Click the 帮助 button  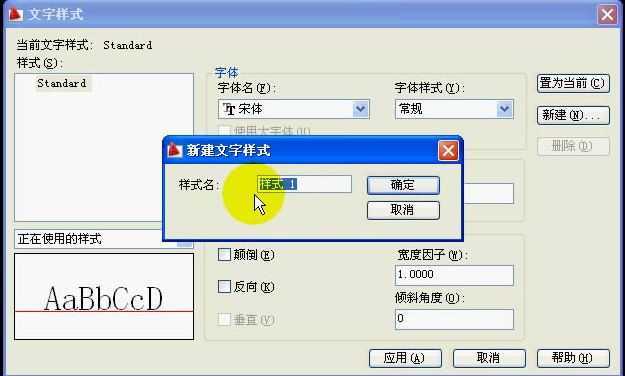click(x=573, y=358)
